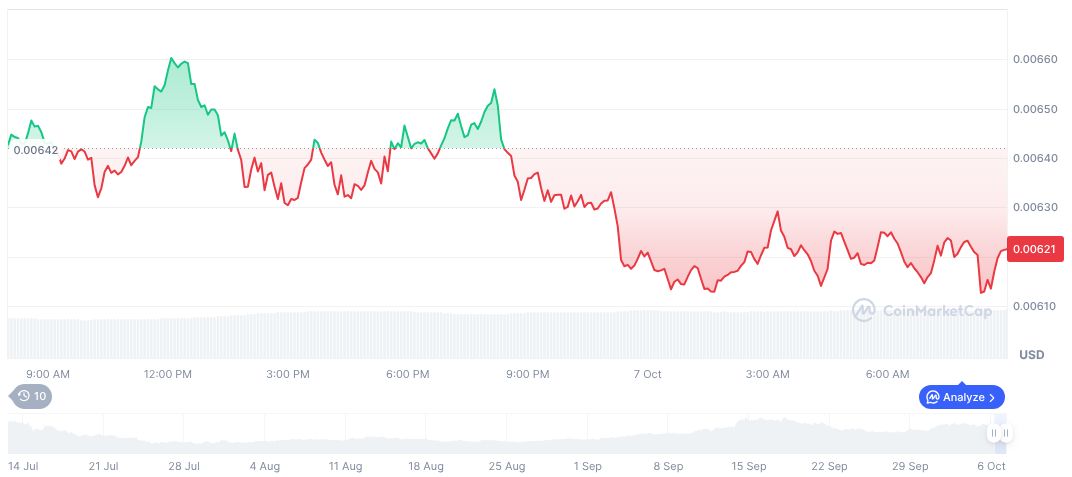Click the history clock icon badge
Viewport: 1072px width, 477px height.
[x=24, y=396]
